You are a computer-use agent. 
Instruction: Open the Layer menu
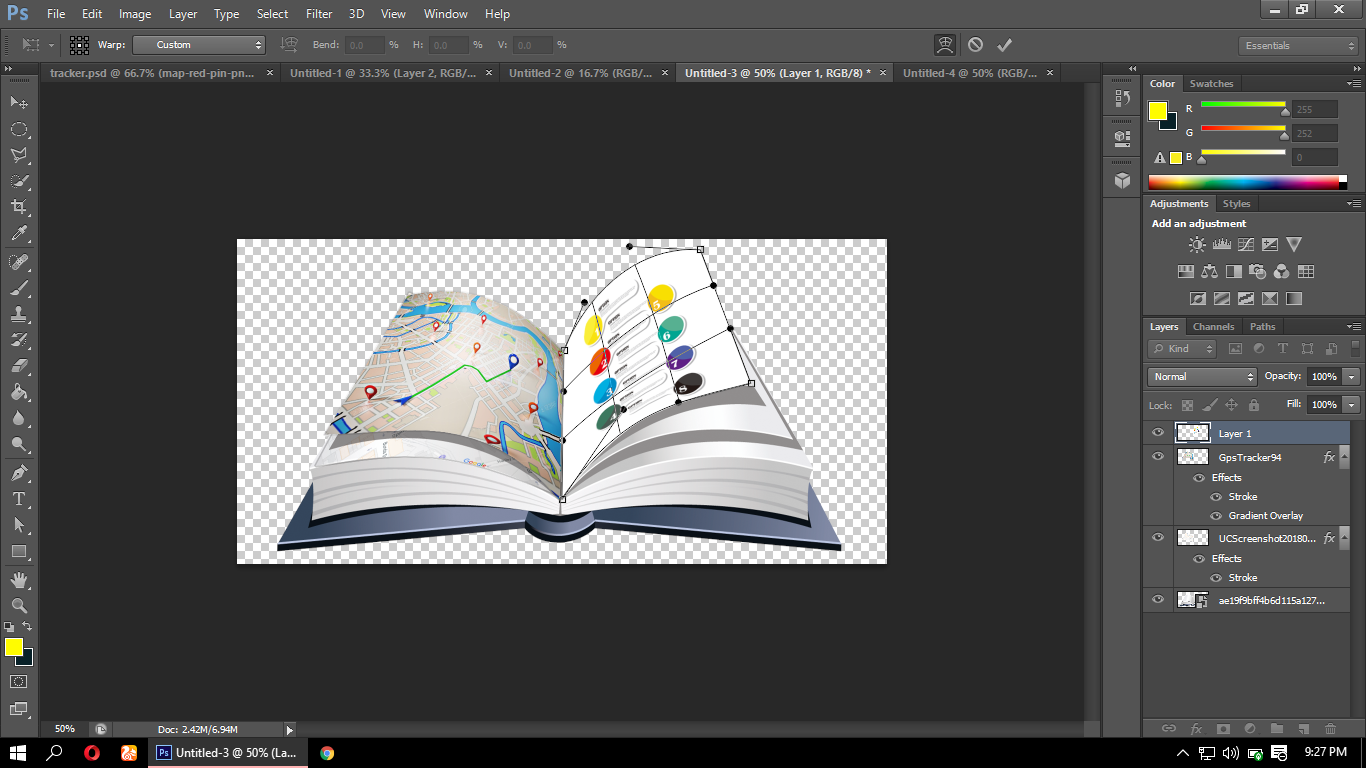pos(183,14)
